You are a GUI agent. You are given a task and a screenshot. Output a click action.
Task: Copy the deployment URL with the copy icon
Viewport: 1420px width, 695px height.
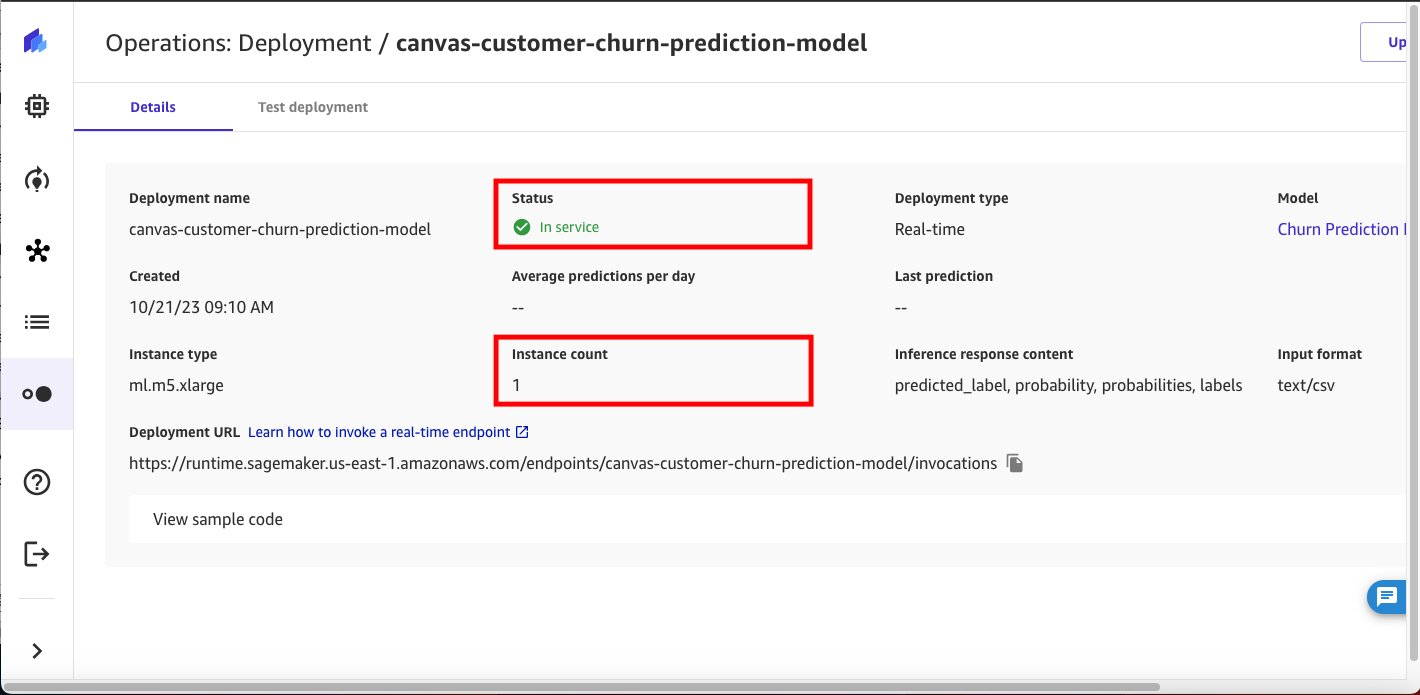click(x=1015, y=463)
